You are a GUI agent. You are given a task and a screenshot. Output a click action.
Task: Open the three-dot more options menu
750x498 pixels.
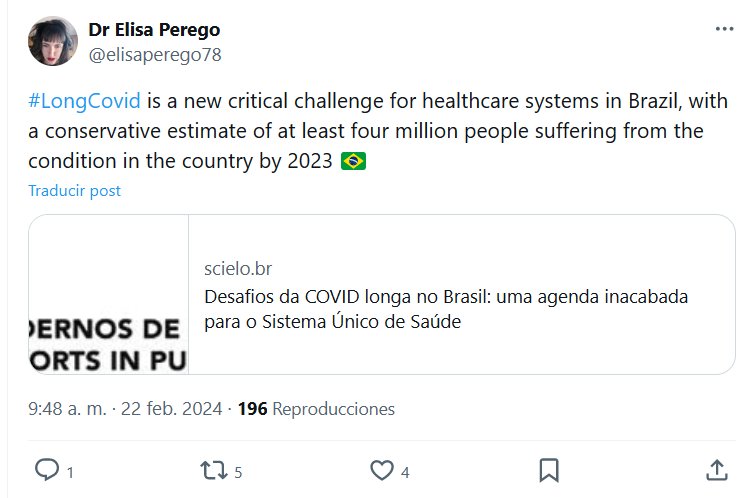(x=724, y=29)
